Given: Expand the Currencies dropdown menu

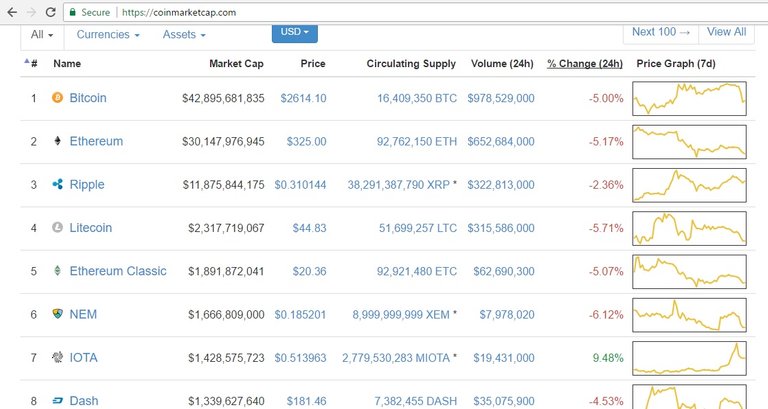Looking at the screenshot, I should coord(108,35).
